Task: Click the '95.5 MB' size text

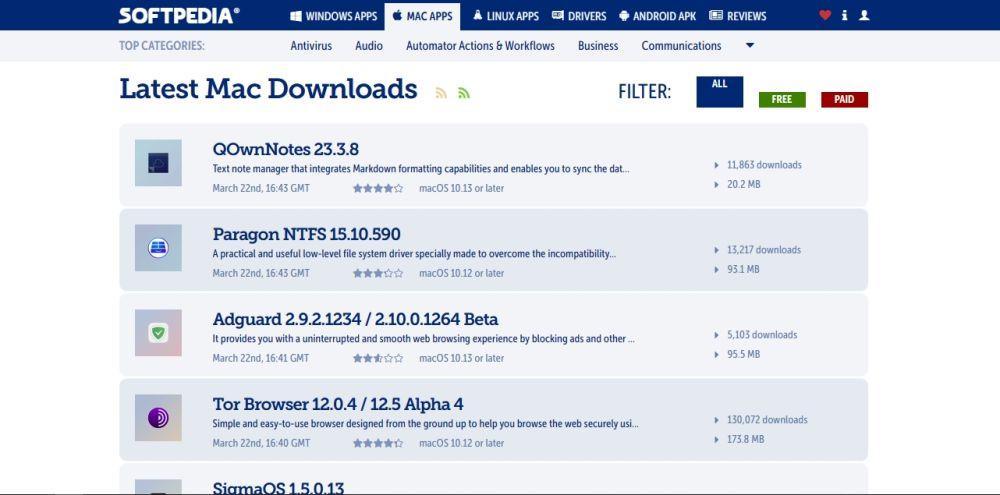Action: point(744,354)
